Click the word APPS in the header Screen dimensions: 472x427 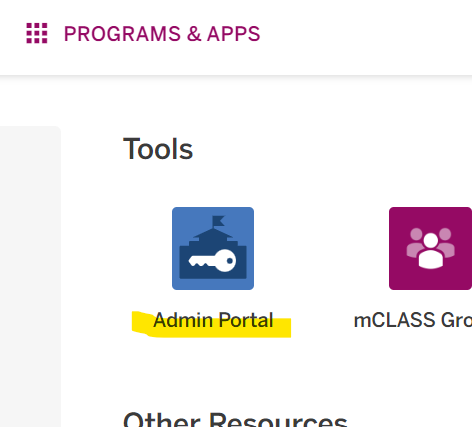[x=233, y=34]
